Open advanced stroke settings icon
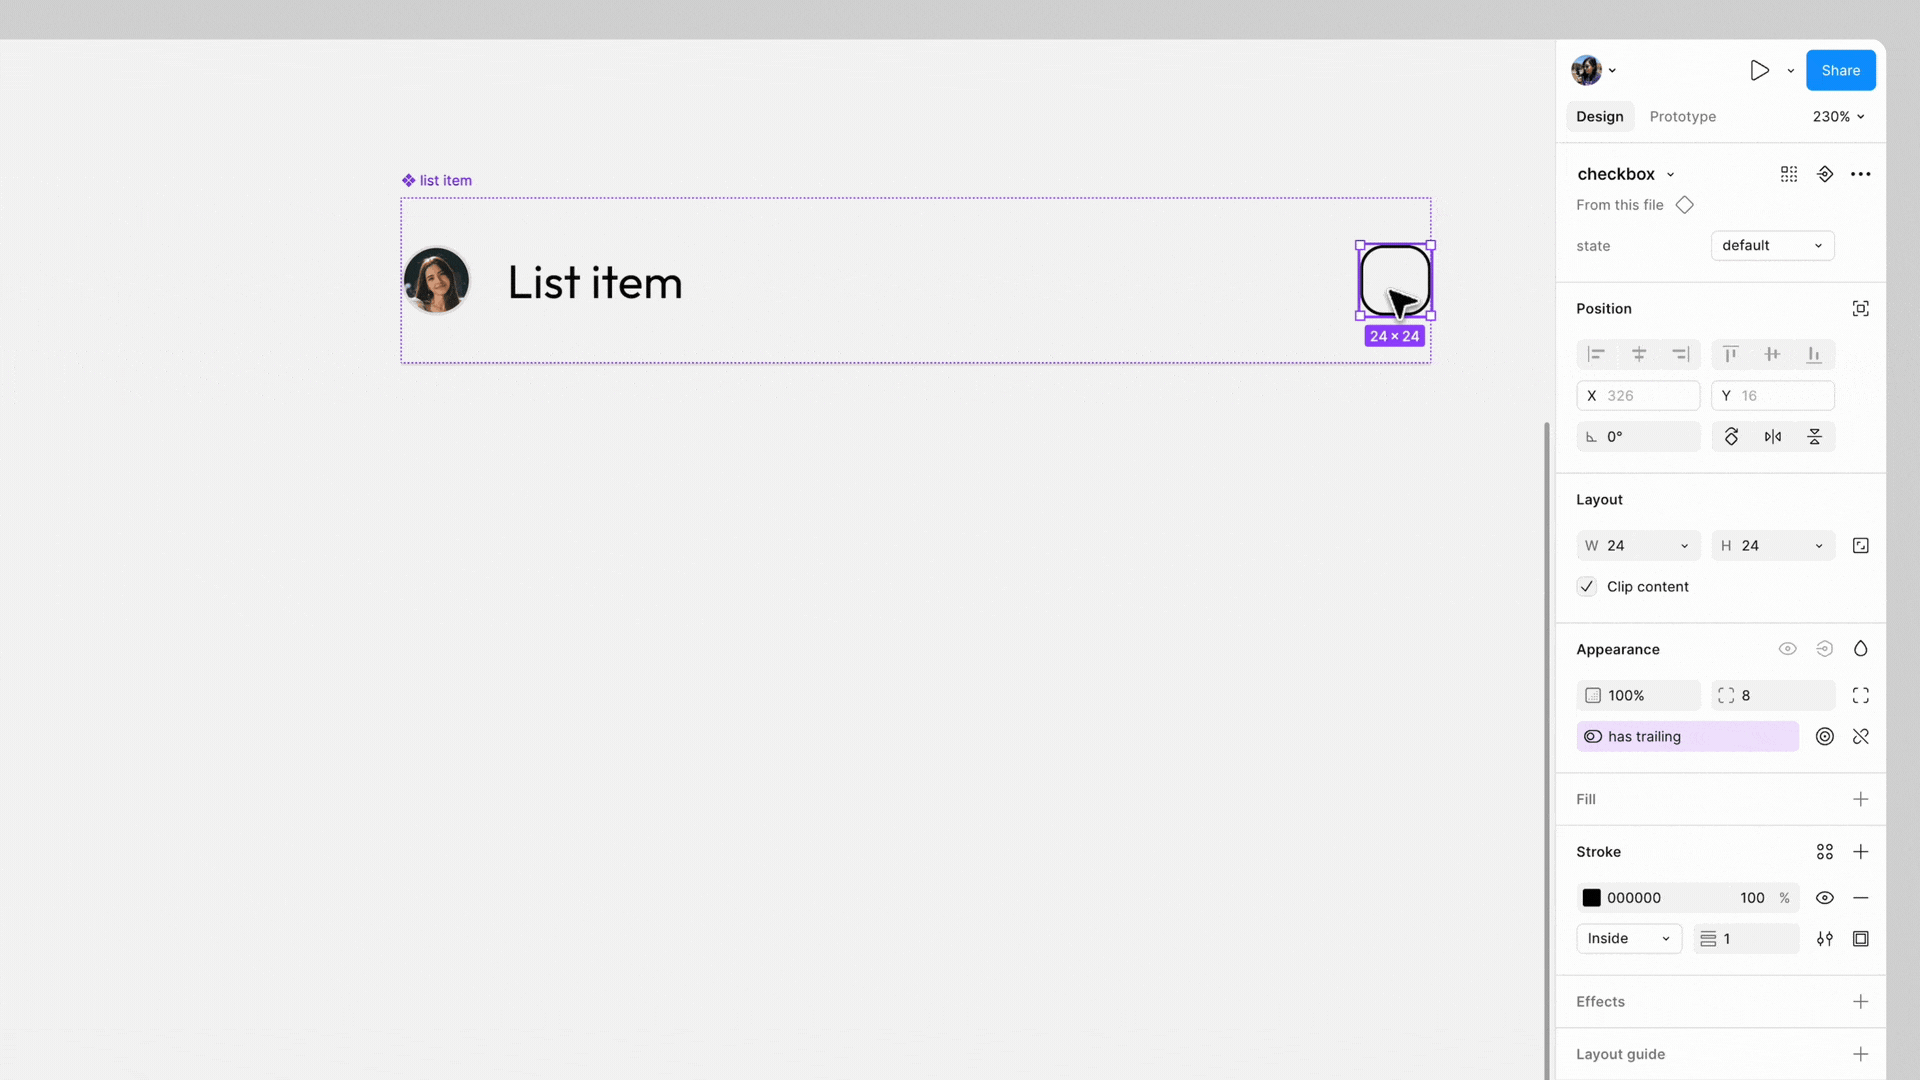The image size is (1920, 1080). 1825,939
